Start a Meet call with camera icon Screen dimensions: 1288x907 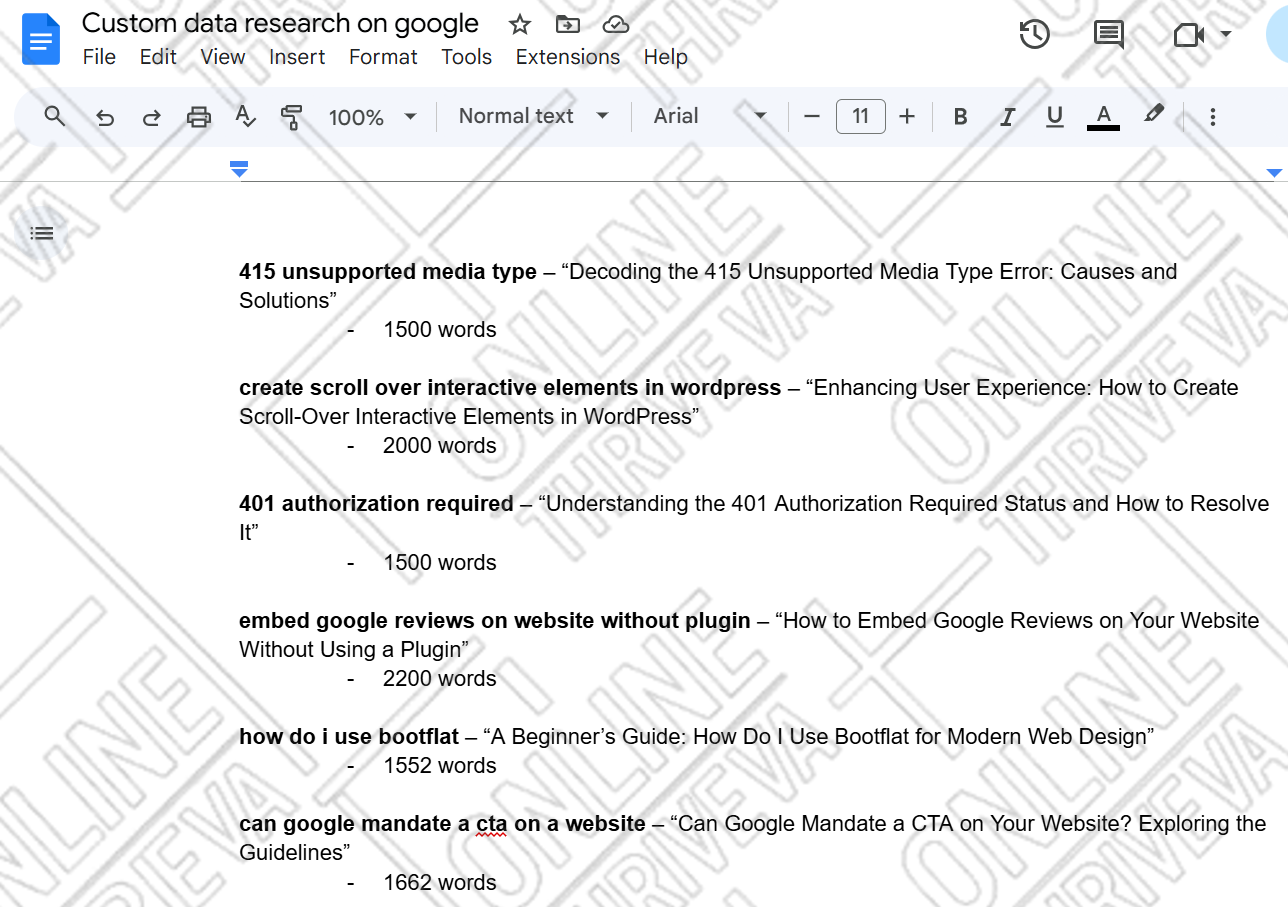[1188, 34]
